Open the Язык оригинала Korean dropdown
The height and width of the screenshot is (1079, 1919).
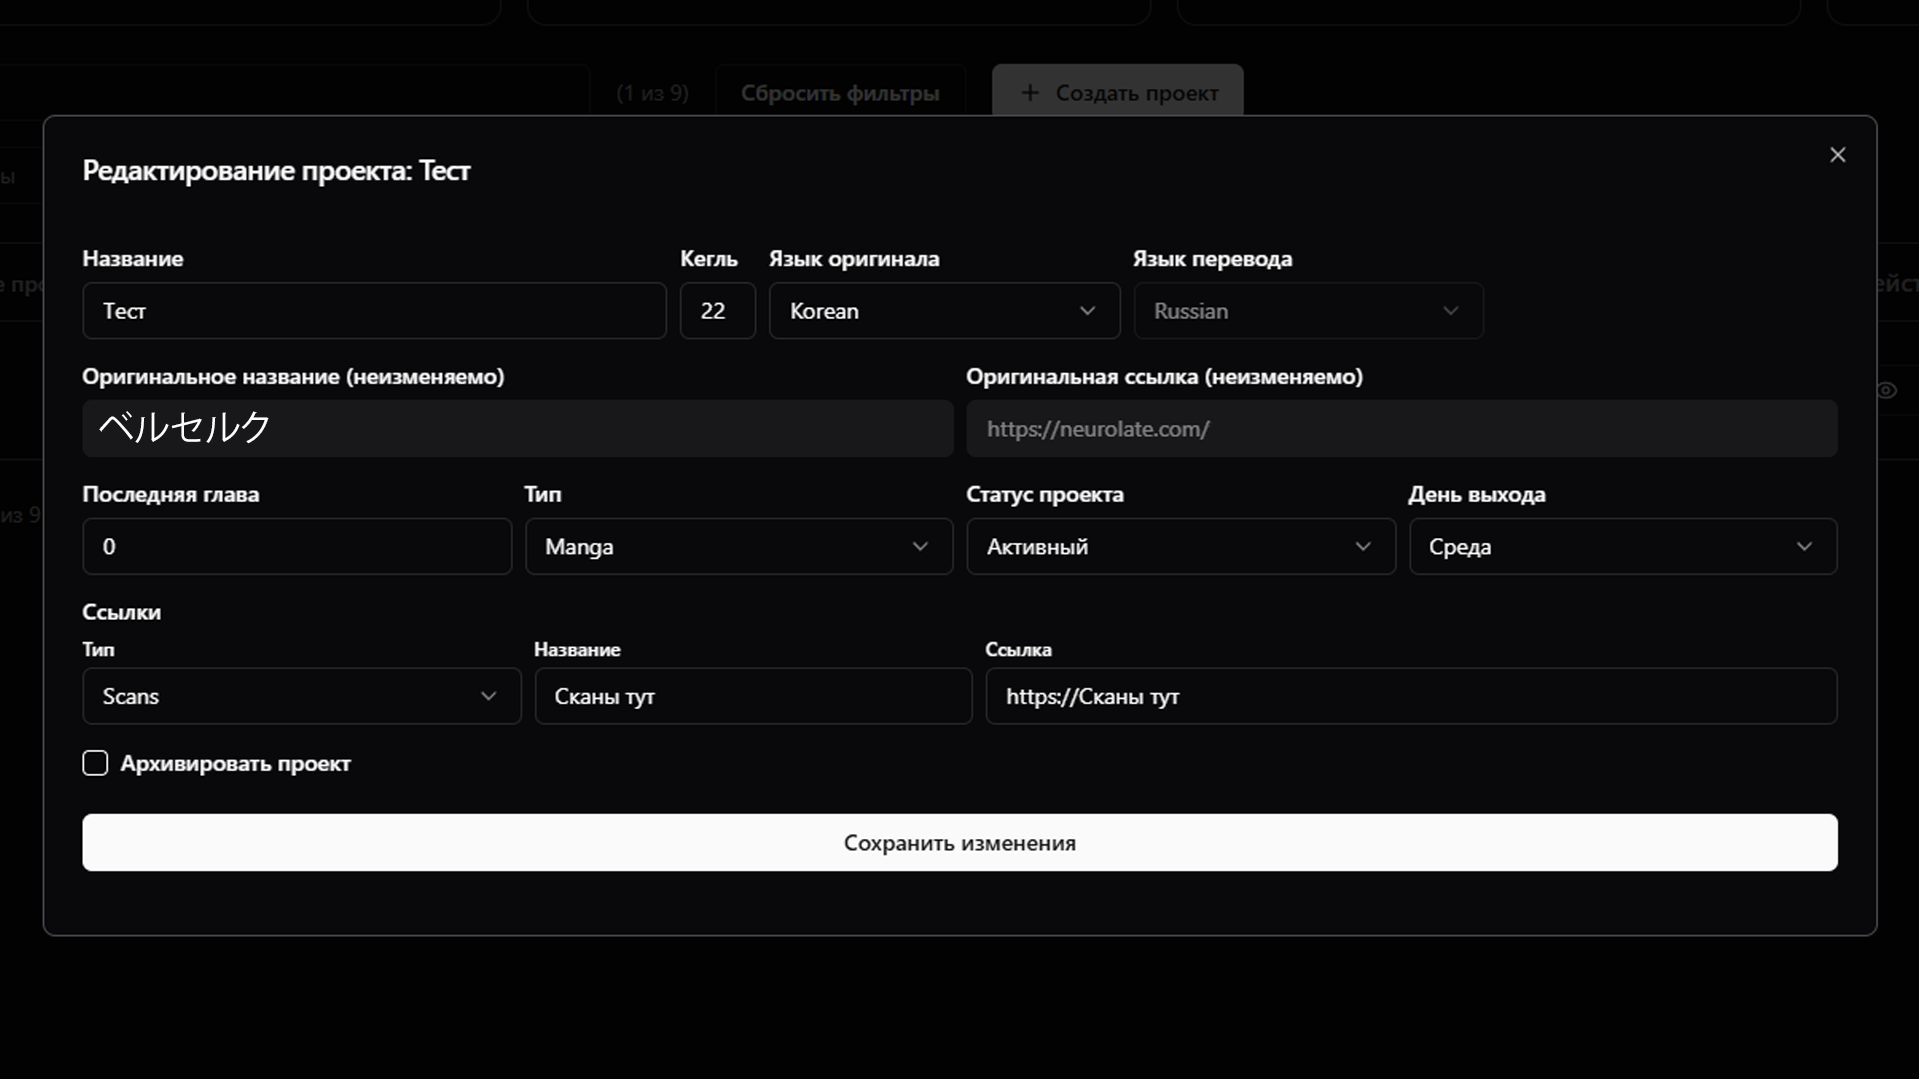(943, 311)
